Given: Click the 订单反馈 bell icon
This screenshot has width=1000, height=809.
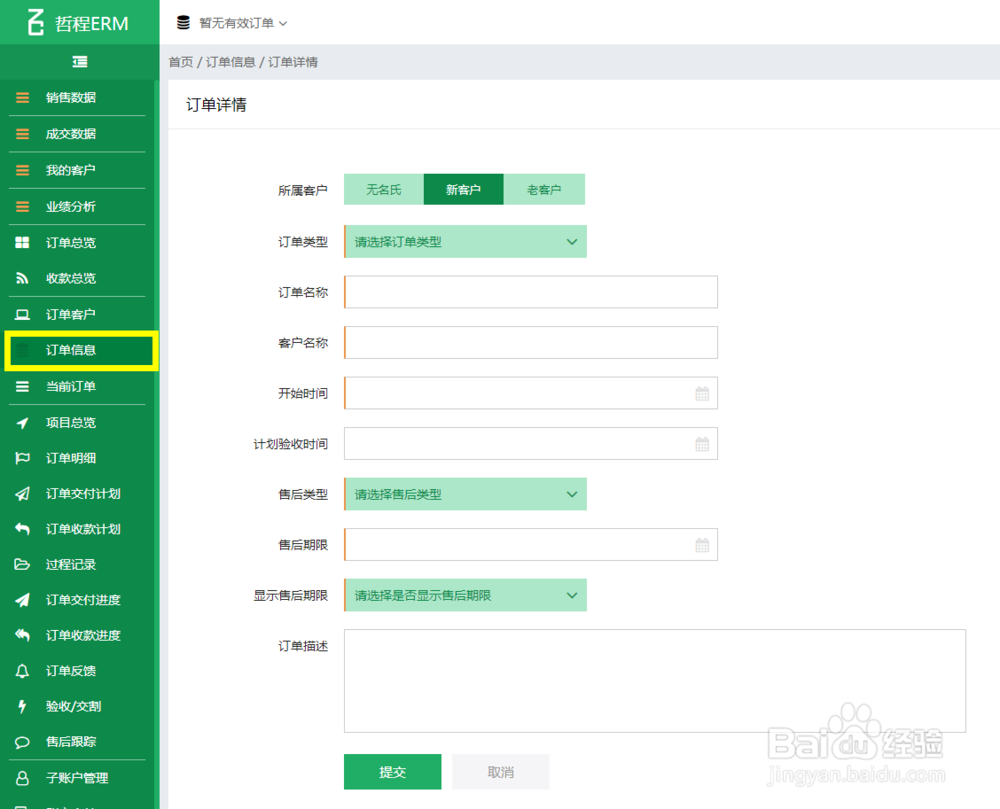Looking at the screenshot, I should coord(21,670).
